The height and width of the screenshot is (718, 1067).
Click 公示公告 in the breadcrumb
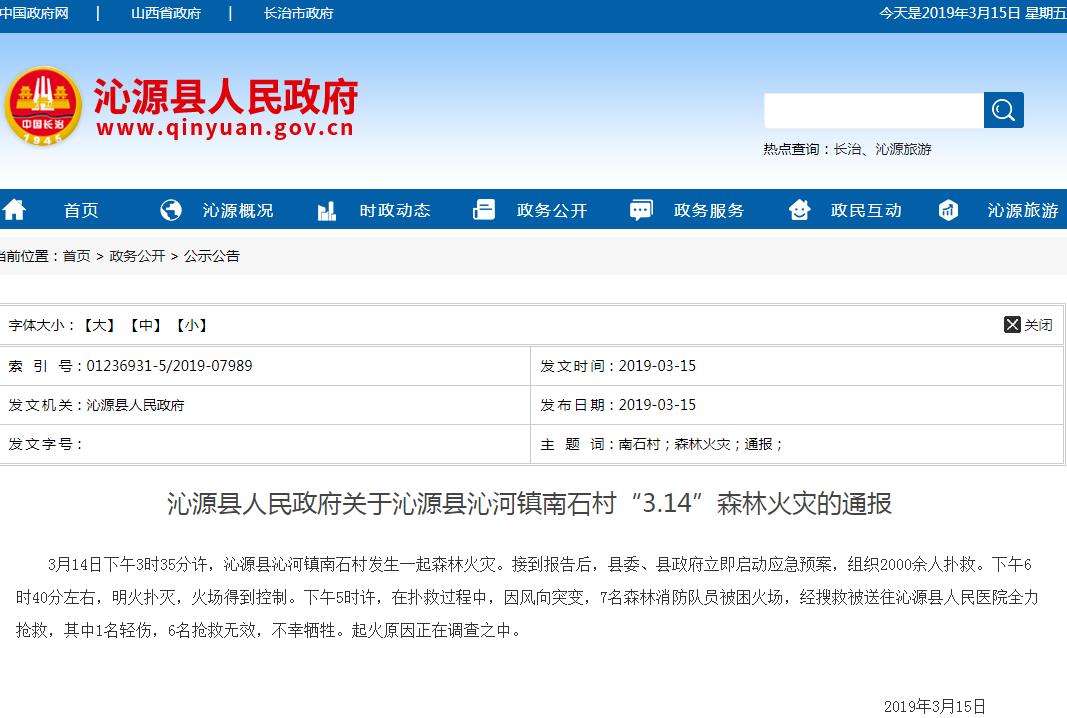(211, 256)
